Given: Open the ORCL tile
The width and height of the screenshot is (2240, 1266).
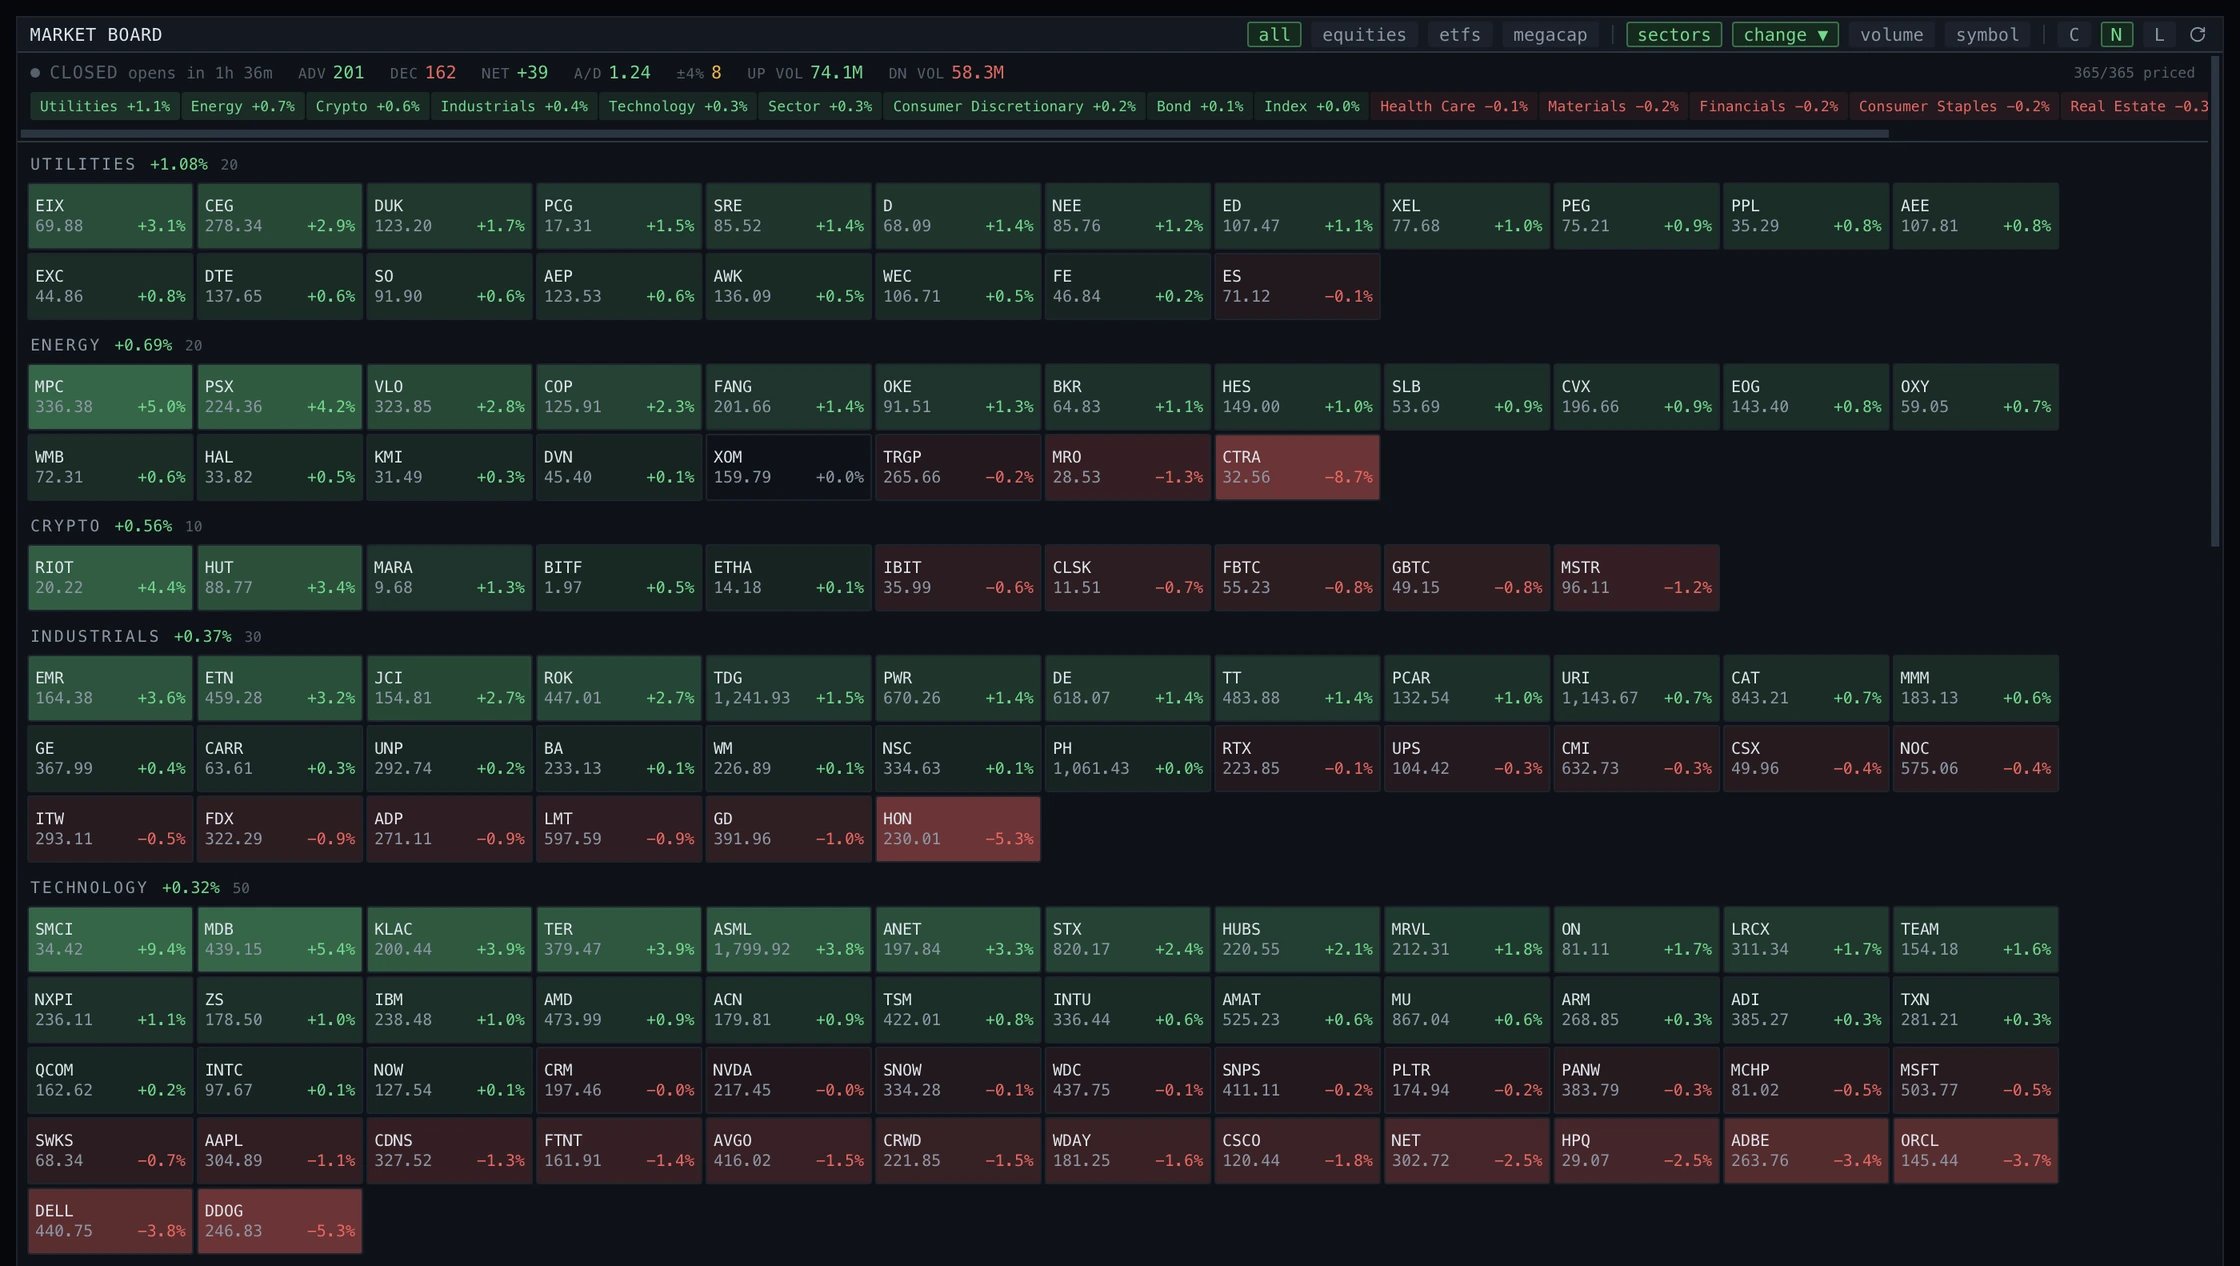Looking at the screenshot, I should tap(1975, 1150).
